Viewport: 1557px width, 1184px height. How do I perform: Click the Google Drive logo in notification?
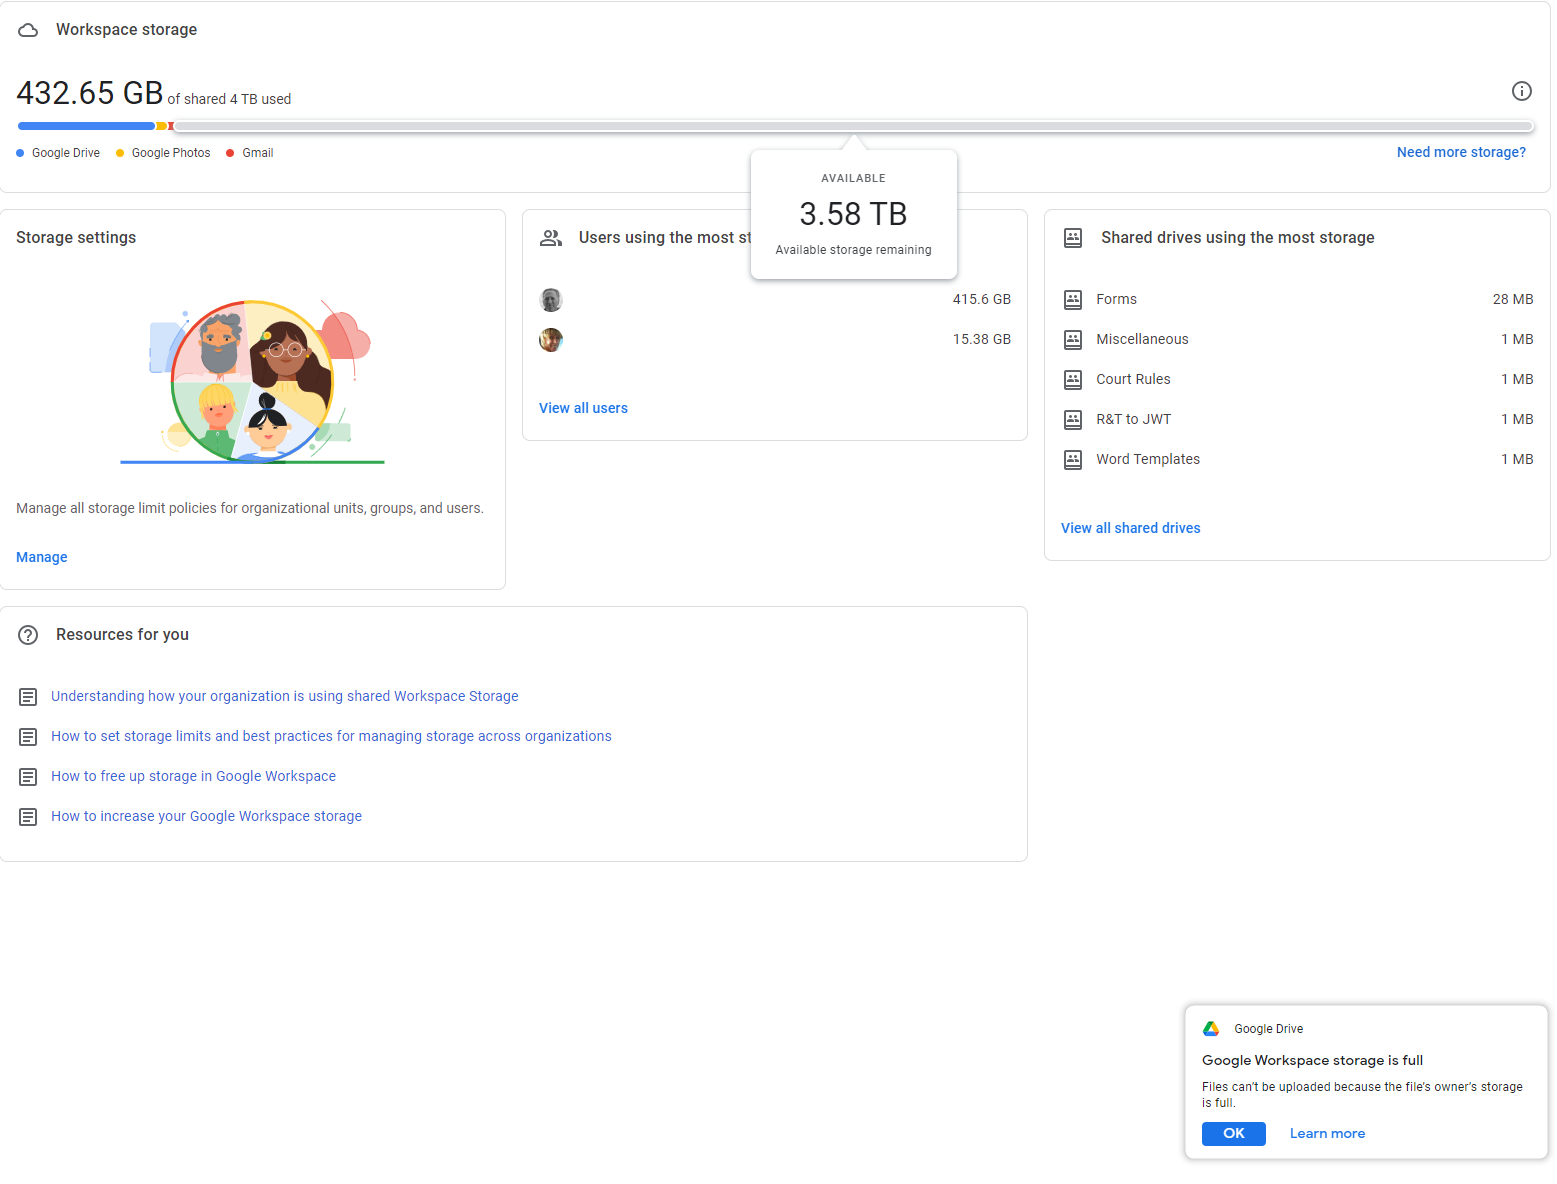tap(1211, 1029)
